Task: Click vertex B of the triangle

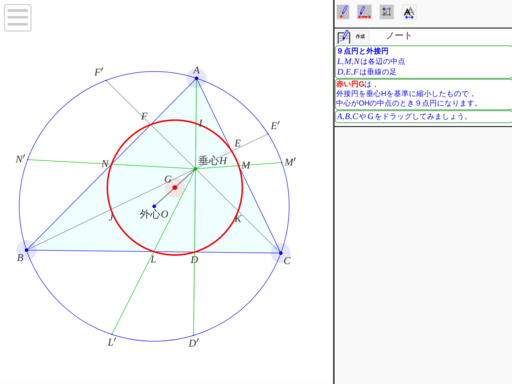Action: click(x=27, y=250)
